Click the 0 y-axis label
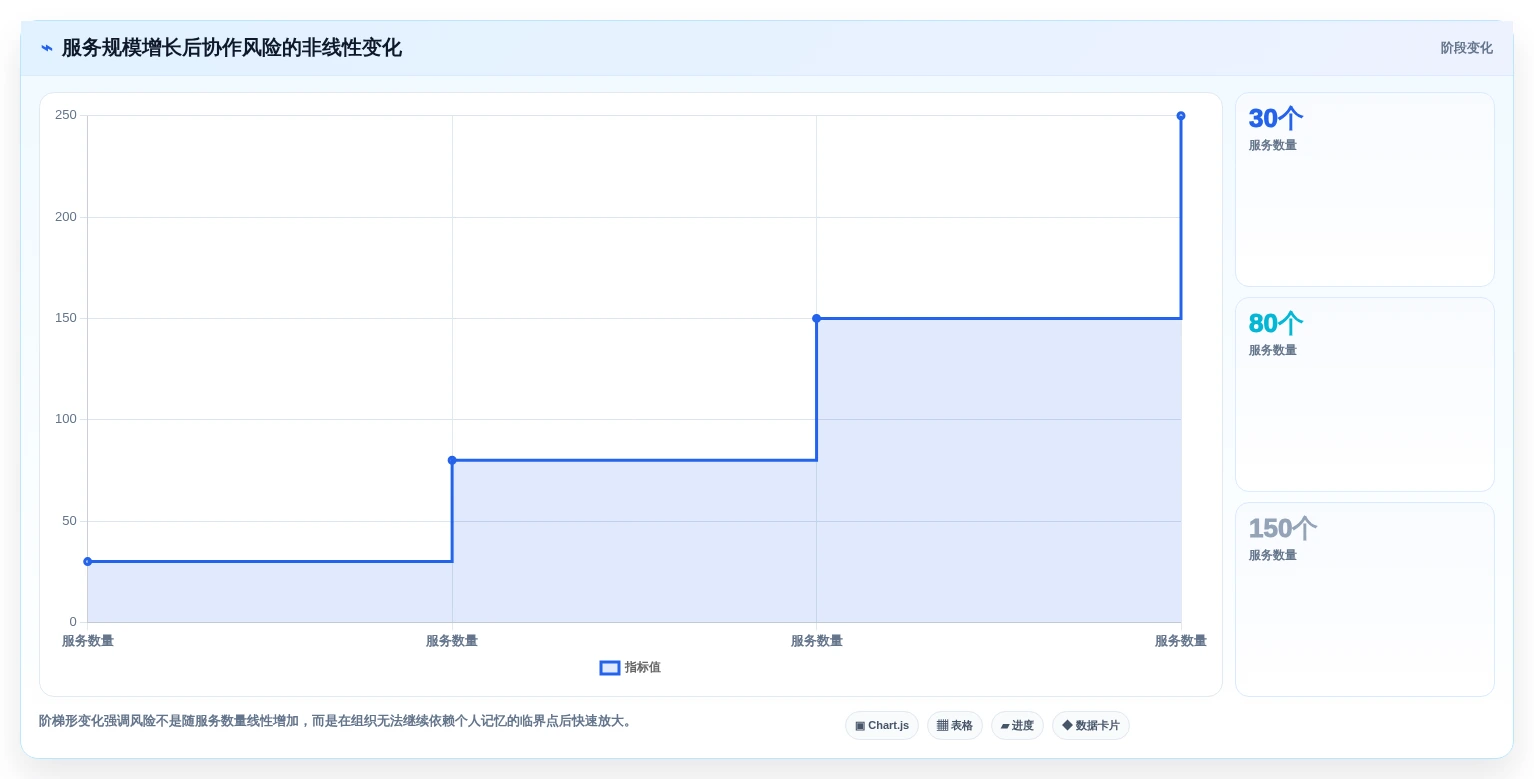The height and width of the screenshot is (779, 1534). [x=73, y=622]
